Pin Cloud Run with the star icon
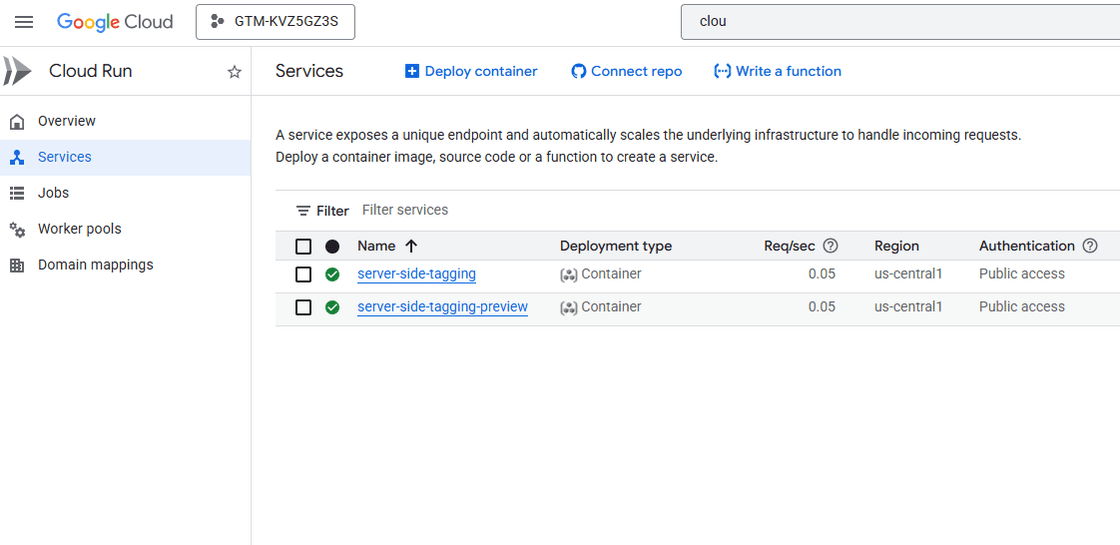This screenshot has width=1120, height=545. coord(234,71)
